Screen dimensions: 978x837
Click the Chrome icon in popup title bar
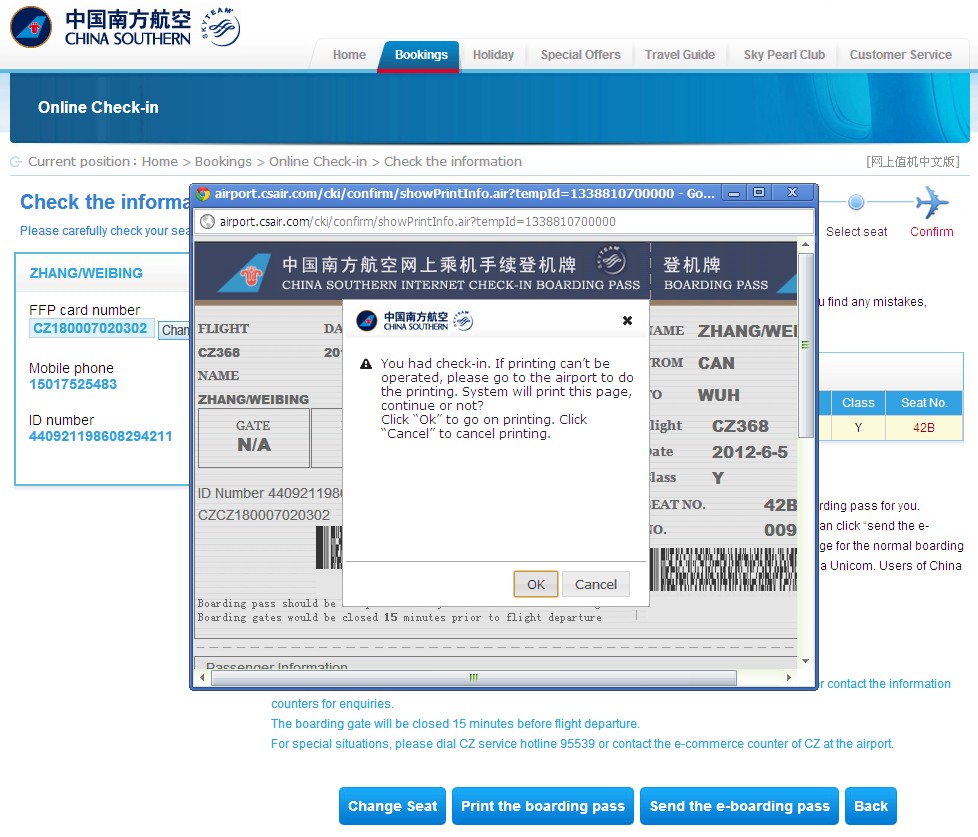[203, 193]
